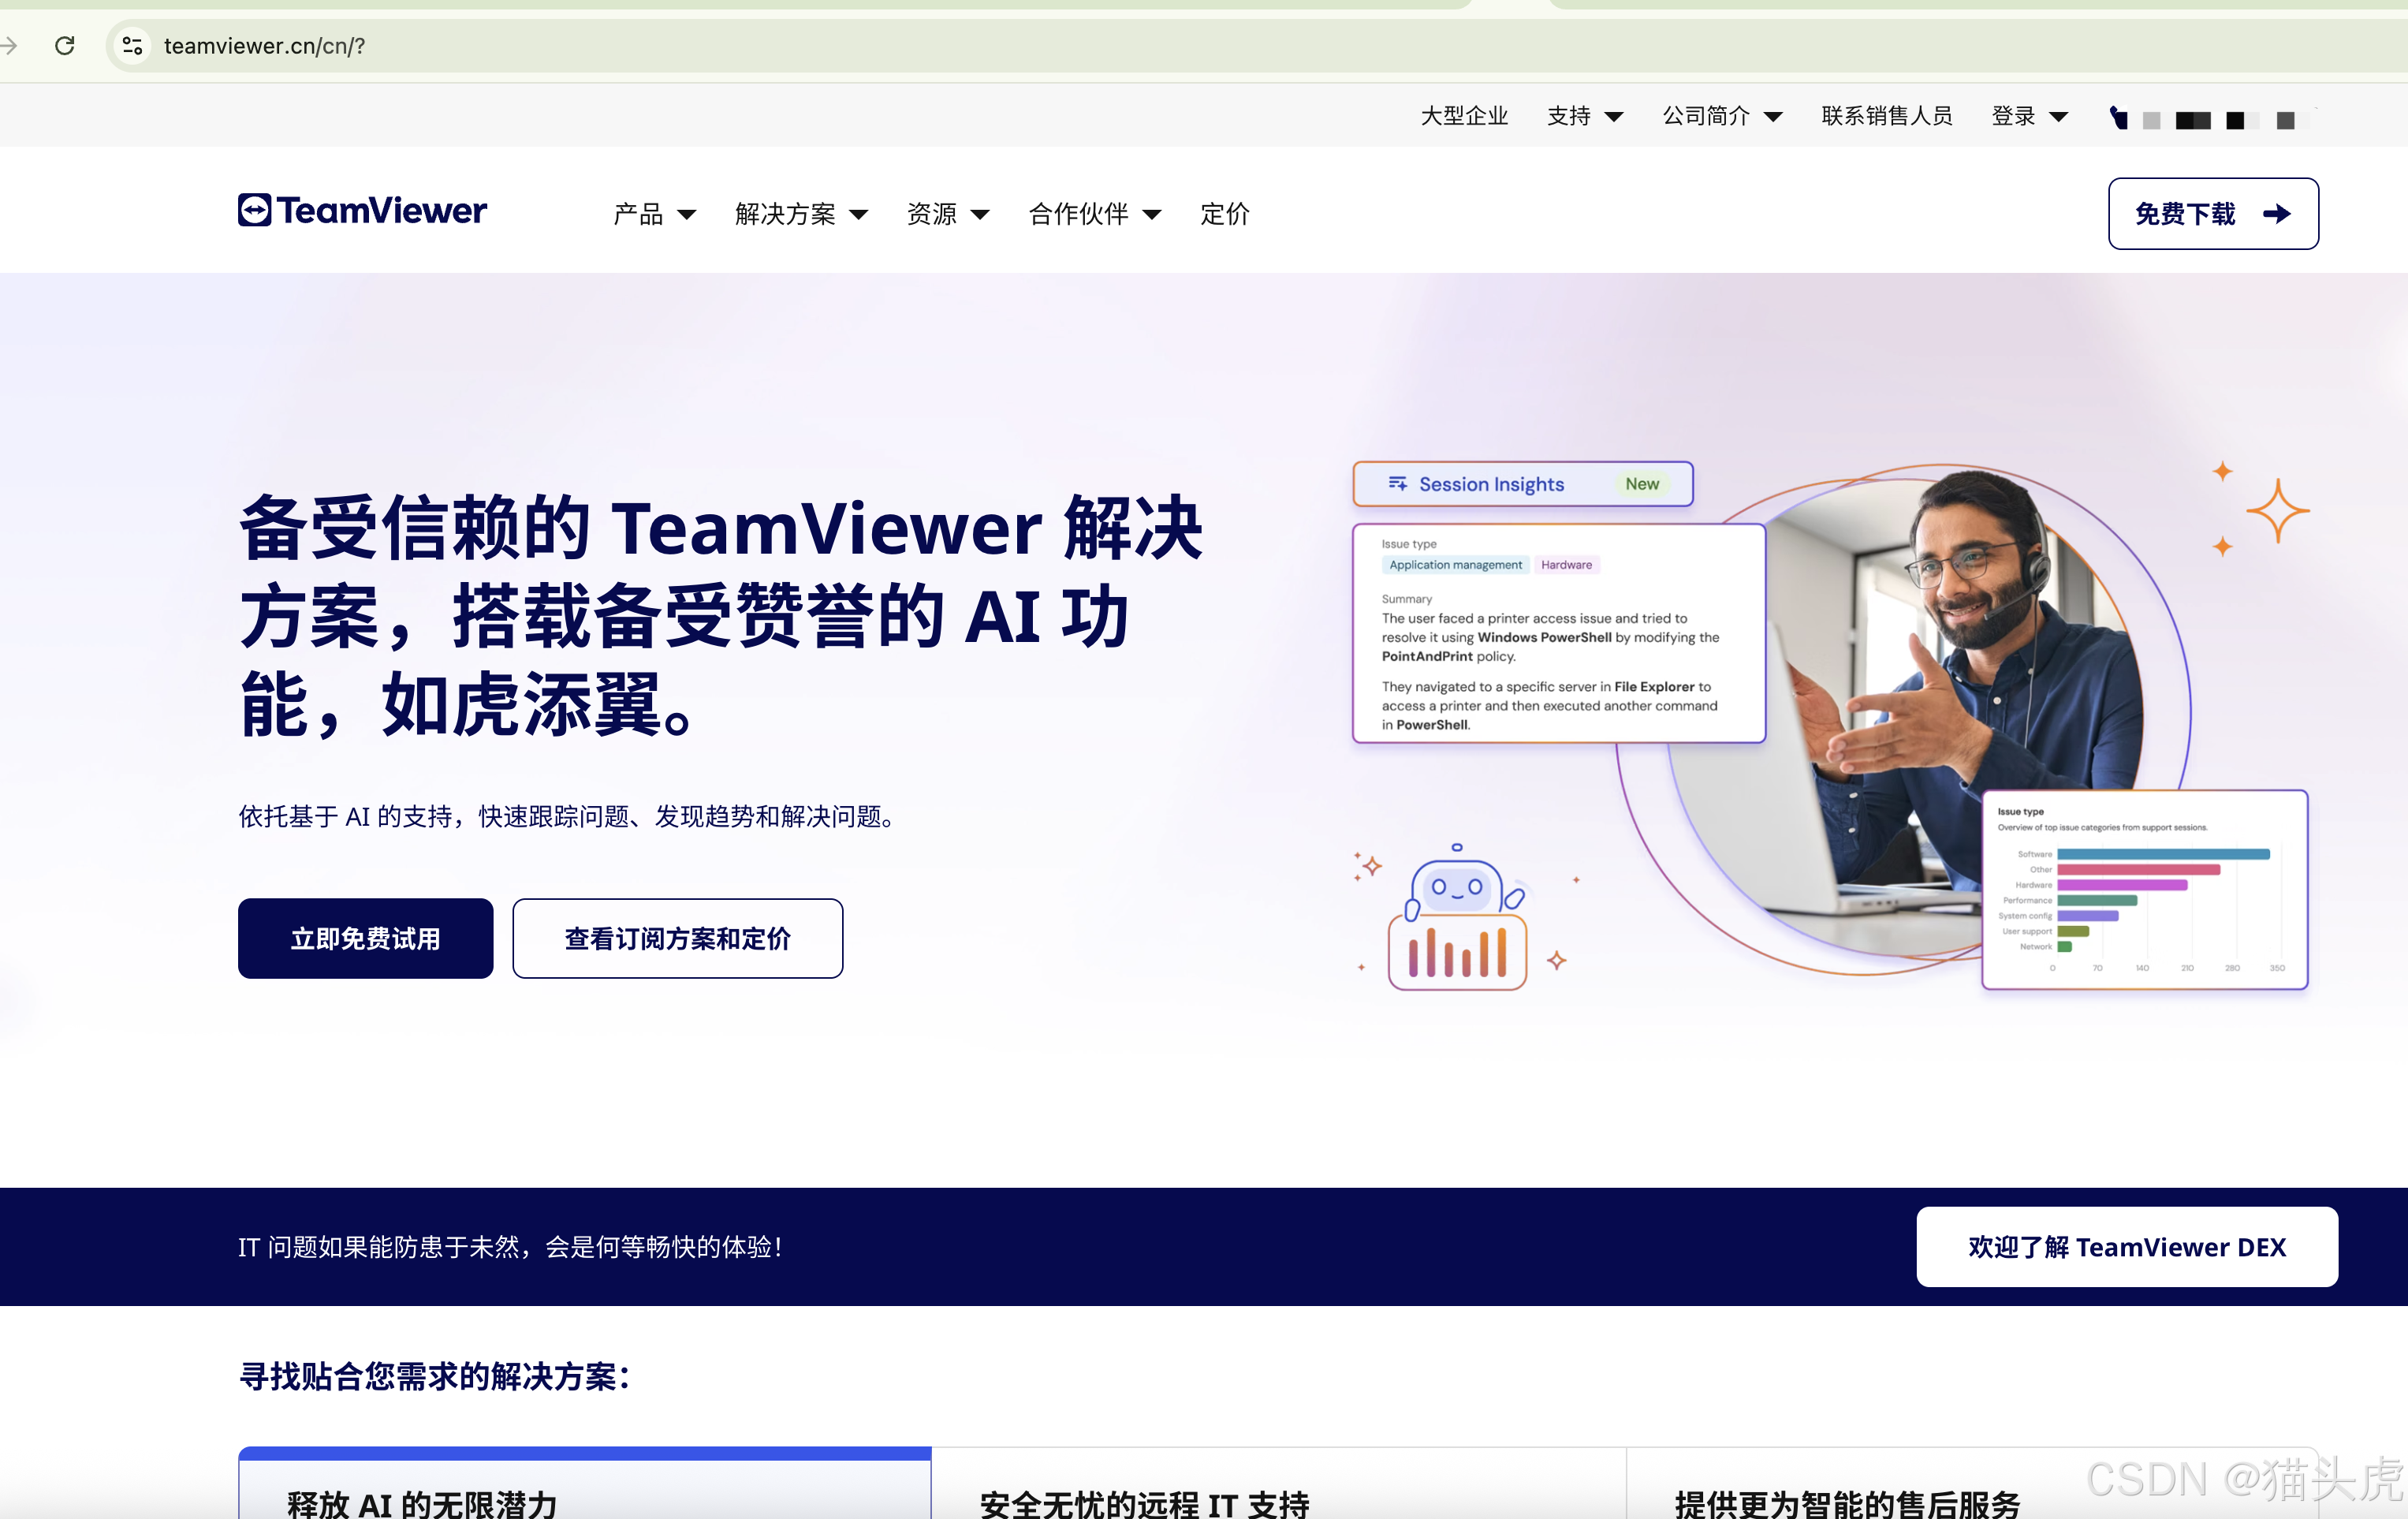Screen dimensions: 2408x1519
Task: Select the Application management issue tag
Action: pyautogui.click(x=1455, y=565)
